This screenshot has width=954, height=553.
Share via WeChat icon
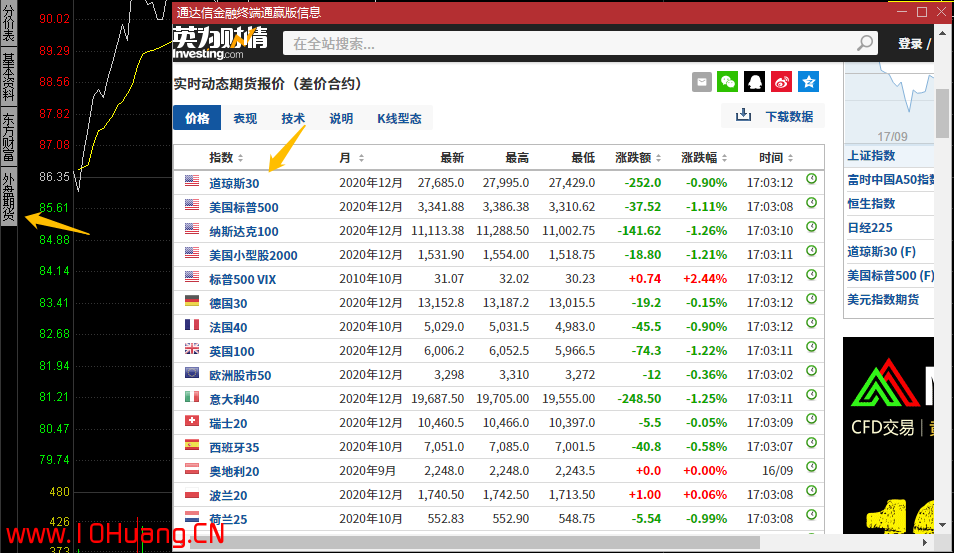[728, 82]
